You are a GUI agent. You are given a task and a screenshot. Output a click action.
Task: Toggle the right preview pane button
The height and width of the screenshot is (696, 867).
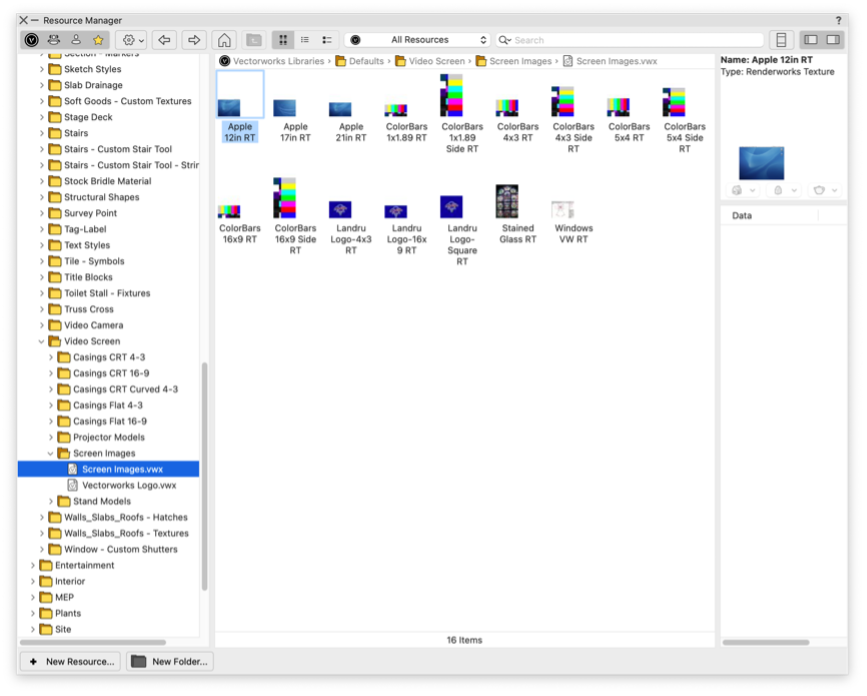coord(832,40)
